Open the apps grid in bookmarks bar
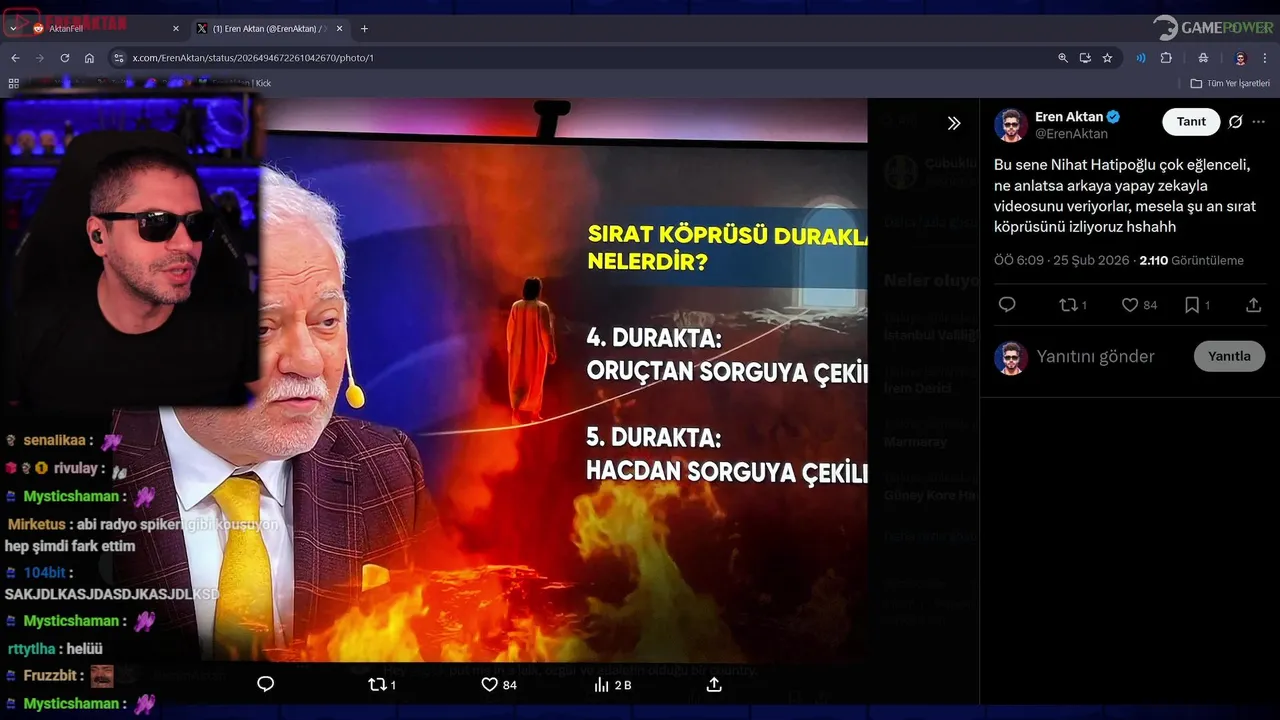The image size is (1280, 720). (14, 83)
